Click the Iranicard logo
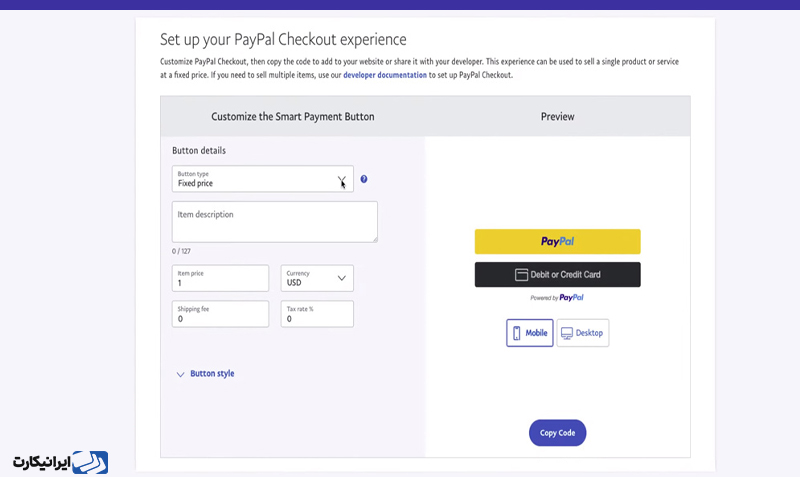Screen dimensions: 800x477 coord(60,462)
